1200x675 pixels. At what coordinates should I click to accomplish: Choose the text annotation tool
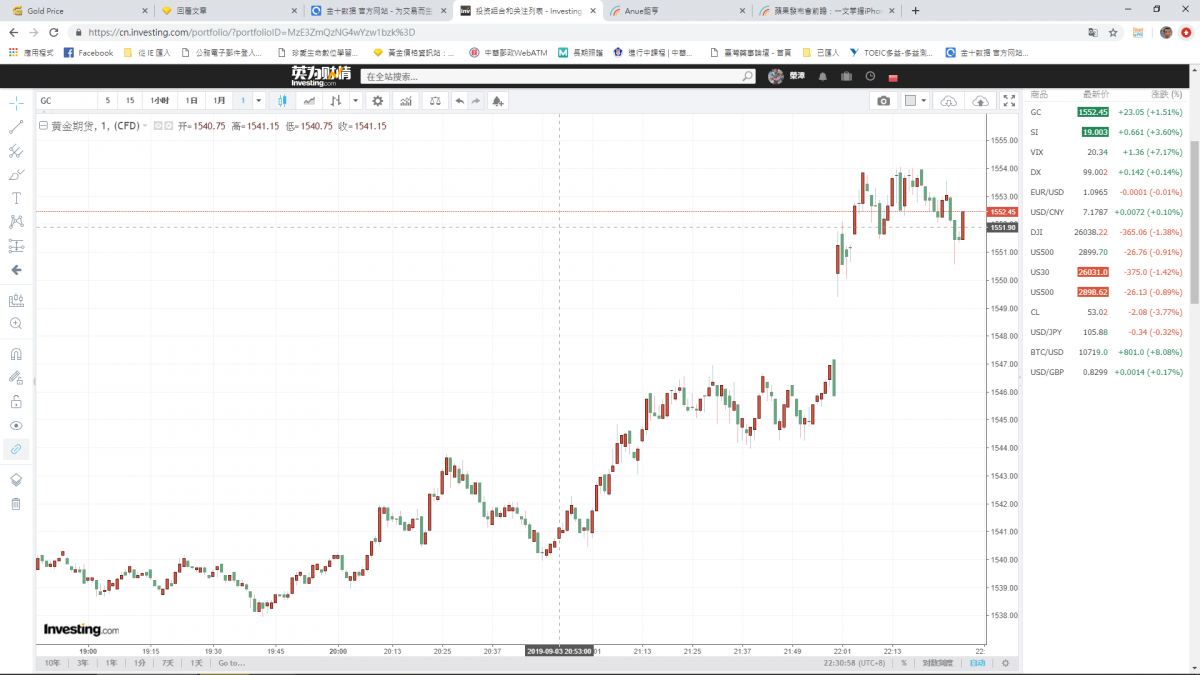click(x=16, y=198)
